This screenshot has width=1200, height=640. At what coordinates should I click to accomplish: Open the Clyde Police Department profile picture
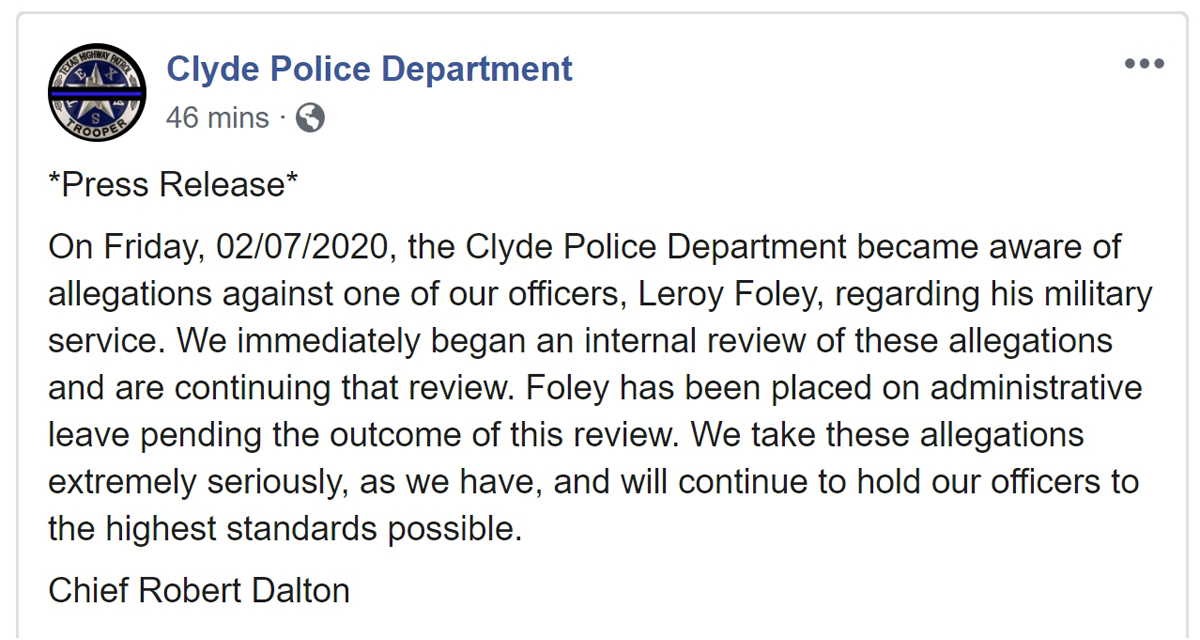96,92
